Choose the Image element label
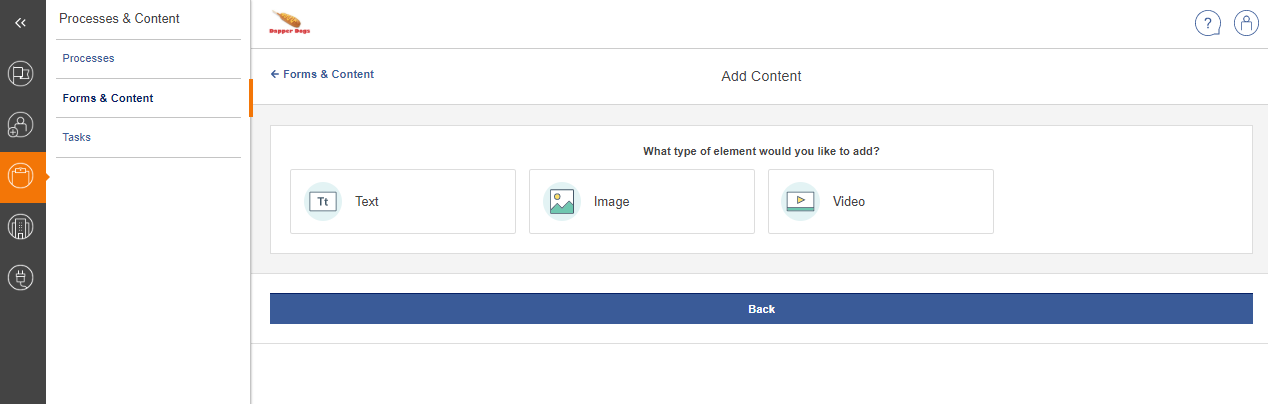Screen dimensions: 1268x404 pos(611,201)
